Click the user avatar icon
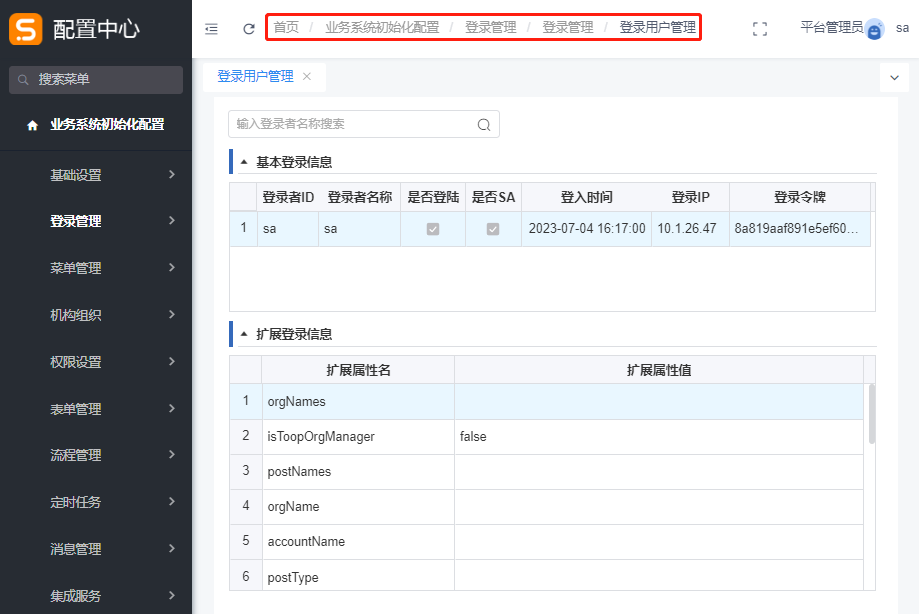 coord(875,30)
